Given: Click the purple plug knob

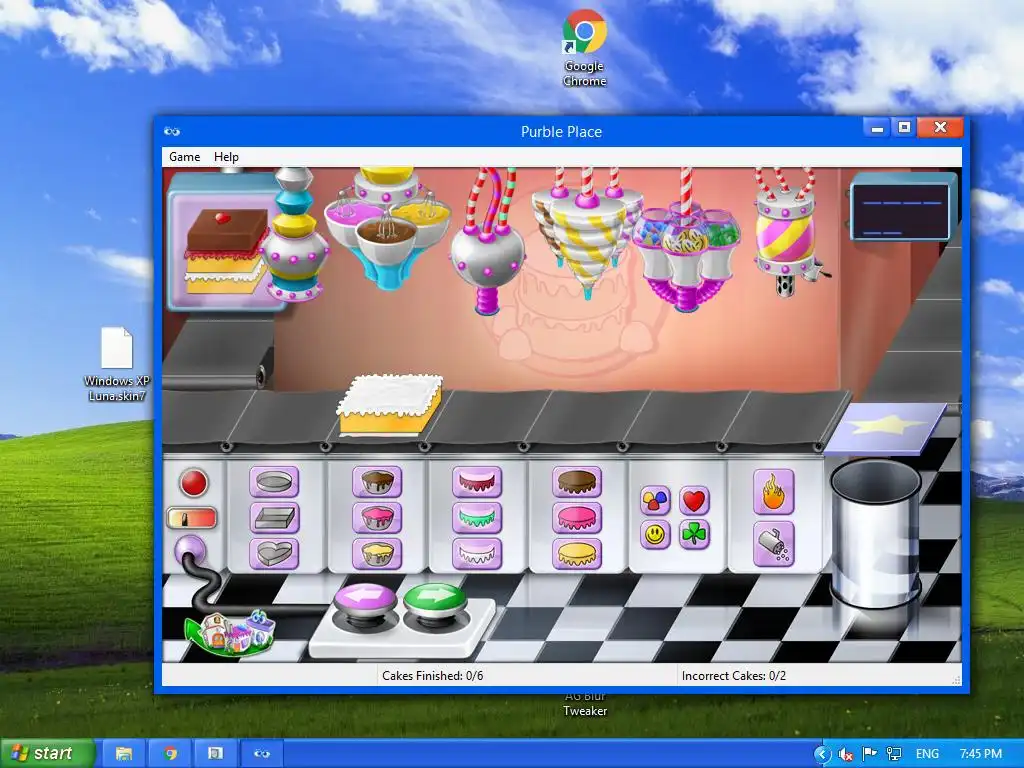Looking at the screenshot, I should click(191, 550).
